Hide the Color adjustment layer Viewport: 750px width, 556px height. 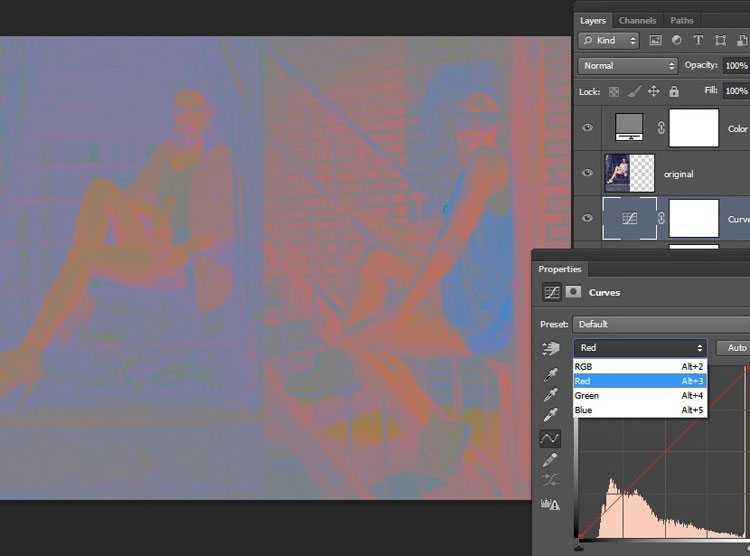[588, 128]
